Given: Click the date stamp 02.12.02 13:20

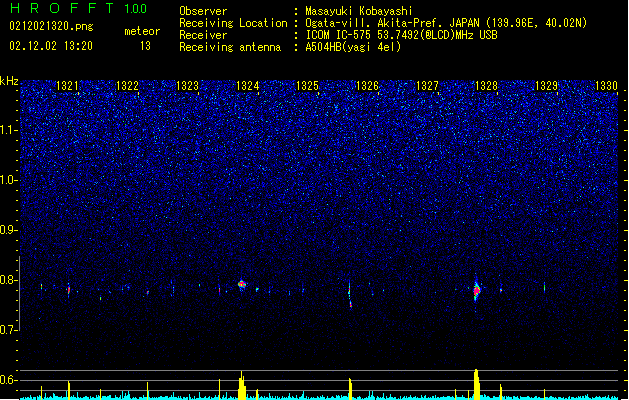Looking at the screenshot, I should tap(51, 46).
